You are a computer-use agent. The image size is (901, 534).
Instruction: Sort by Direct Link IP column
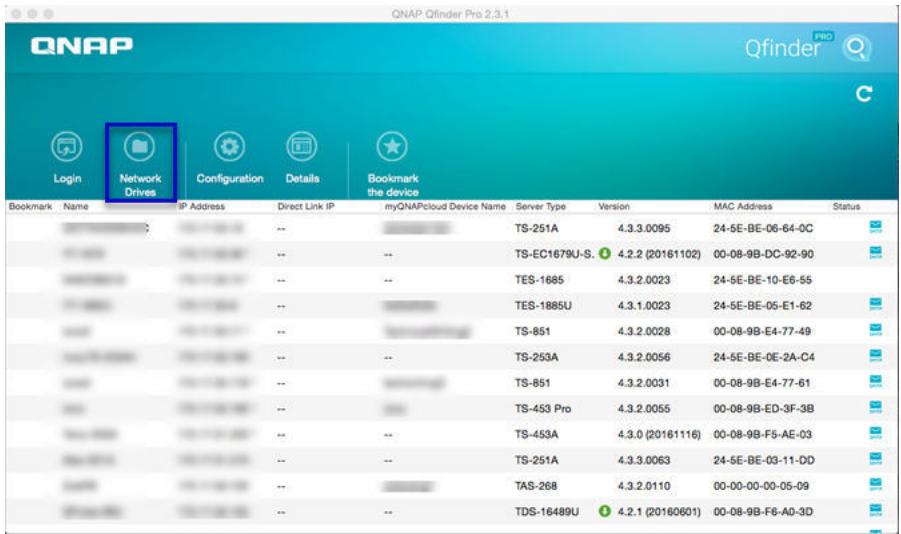pos(306,206)
